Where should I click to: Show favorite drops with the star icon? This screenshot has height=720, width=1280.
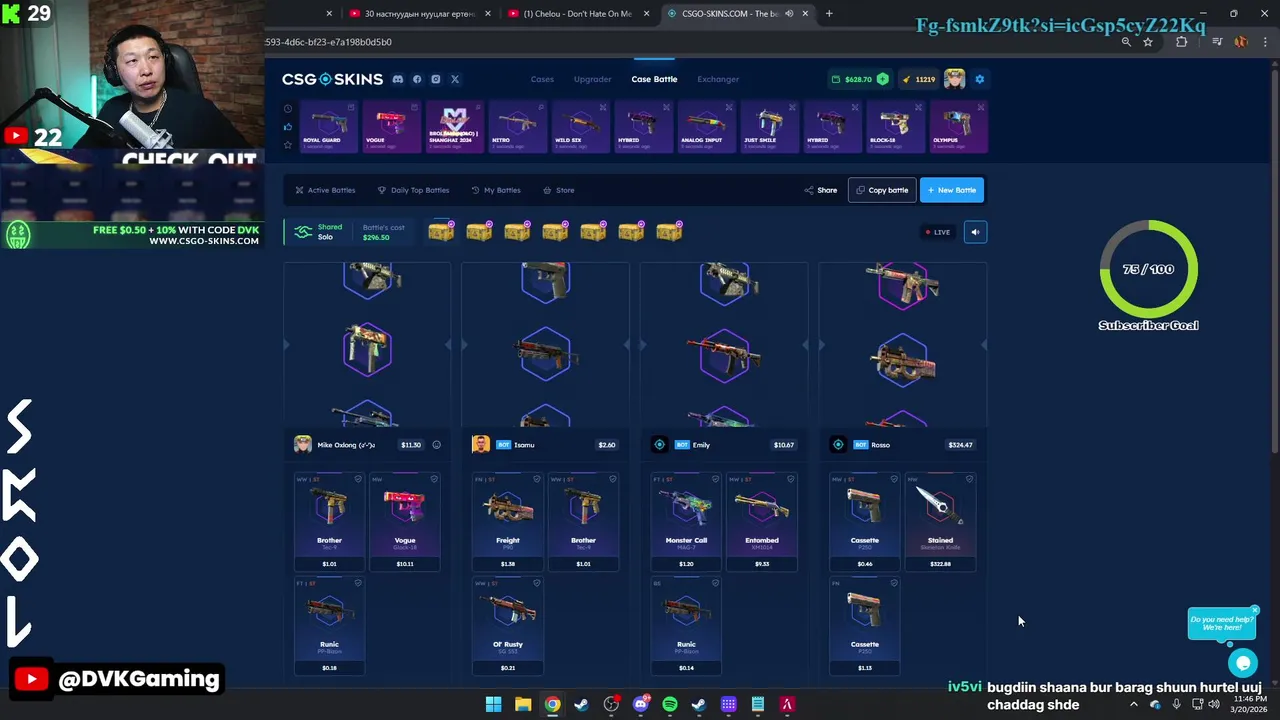(288, 145)
